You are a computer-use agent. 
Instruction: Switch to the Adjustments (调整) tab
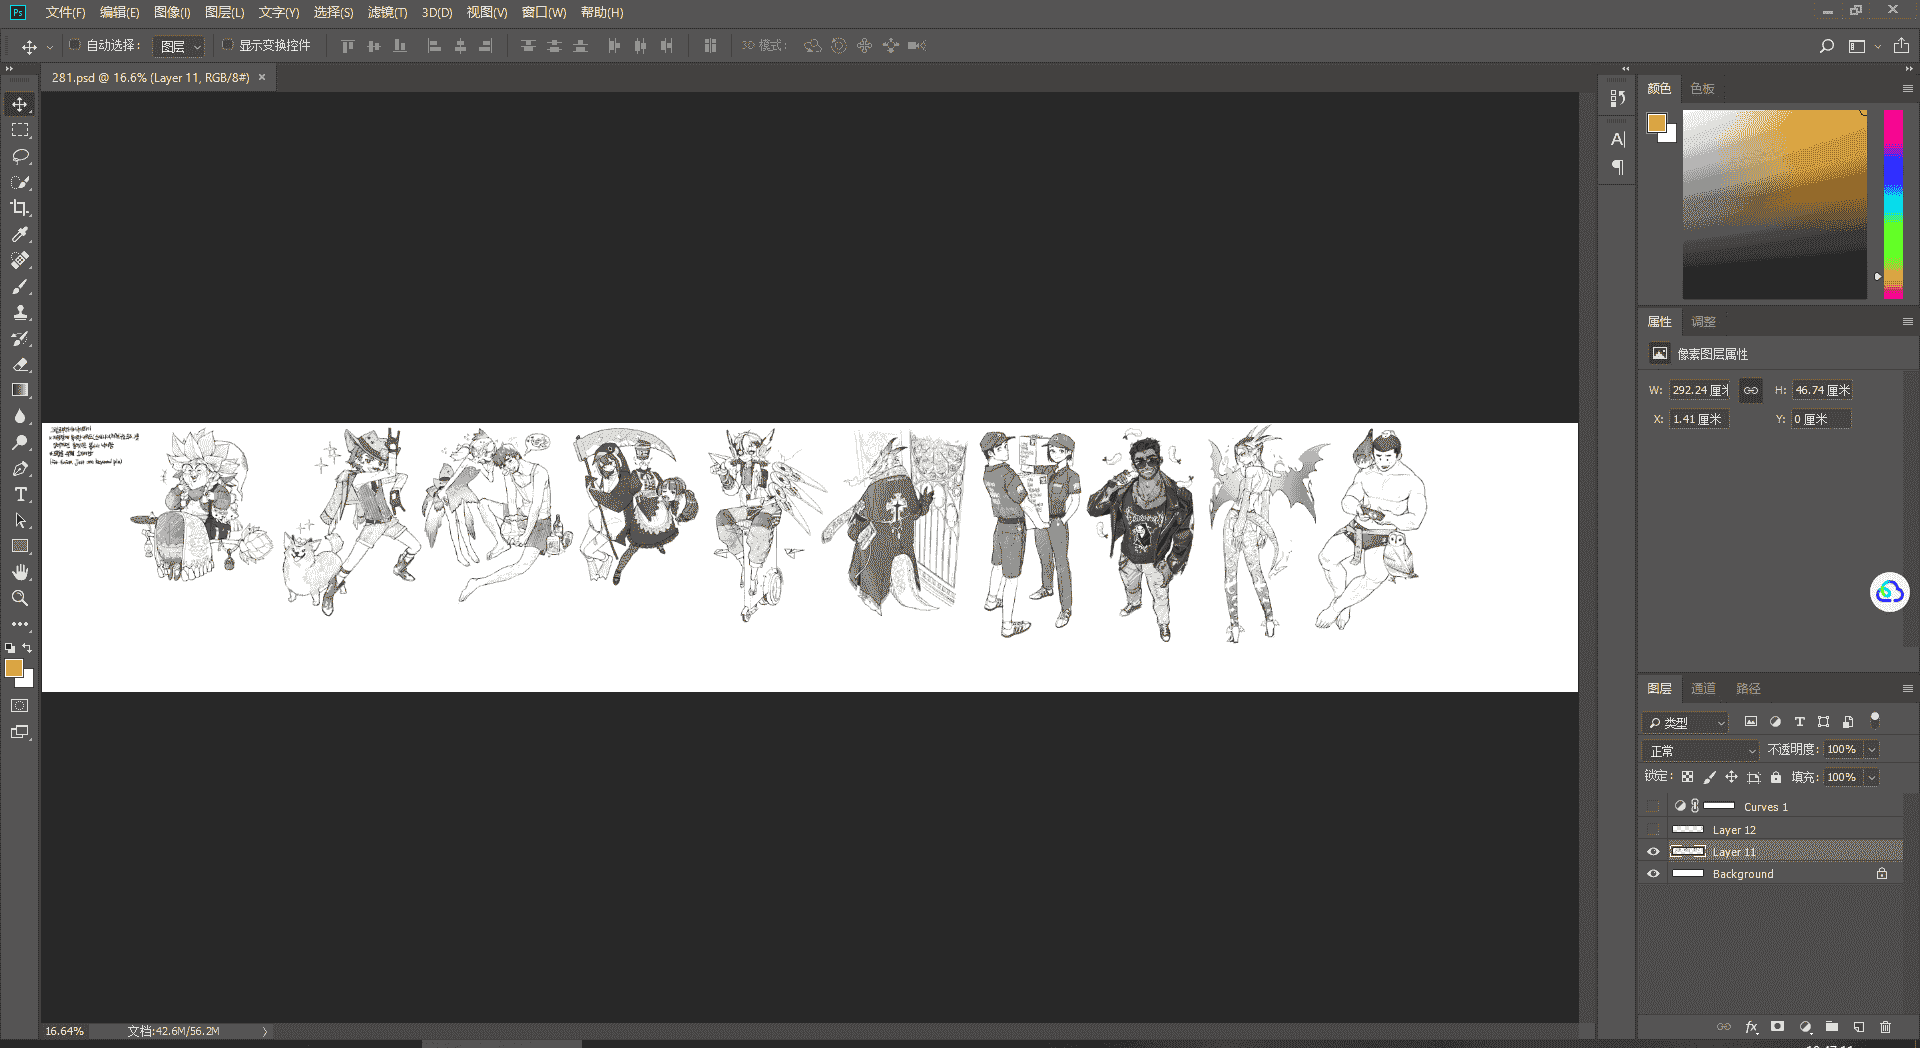pyautogui.click(x=1703, y=322)
